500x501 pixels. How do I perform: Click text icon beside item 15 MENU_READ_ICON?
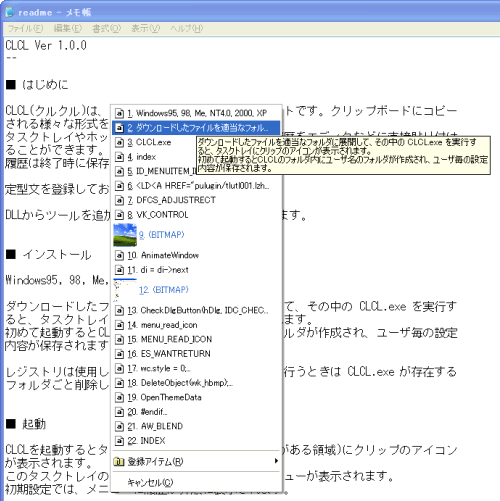119,339
